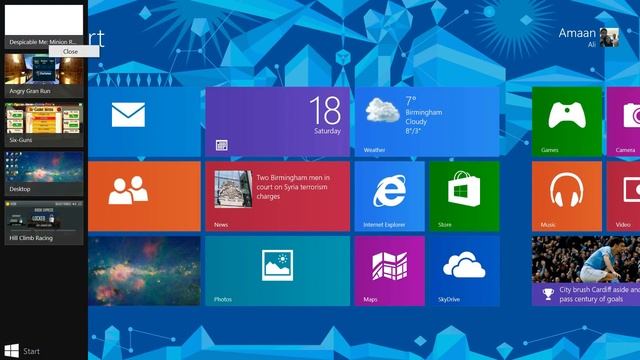Image resolution: width=640 pixels, height=360 pixels.
Task: Open the Sport tile about City and Cardiff
Action: point(586,271)
